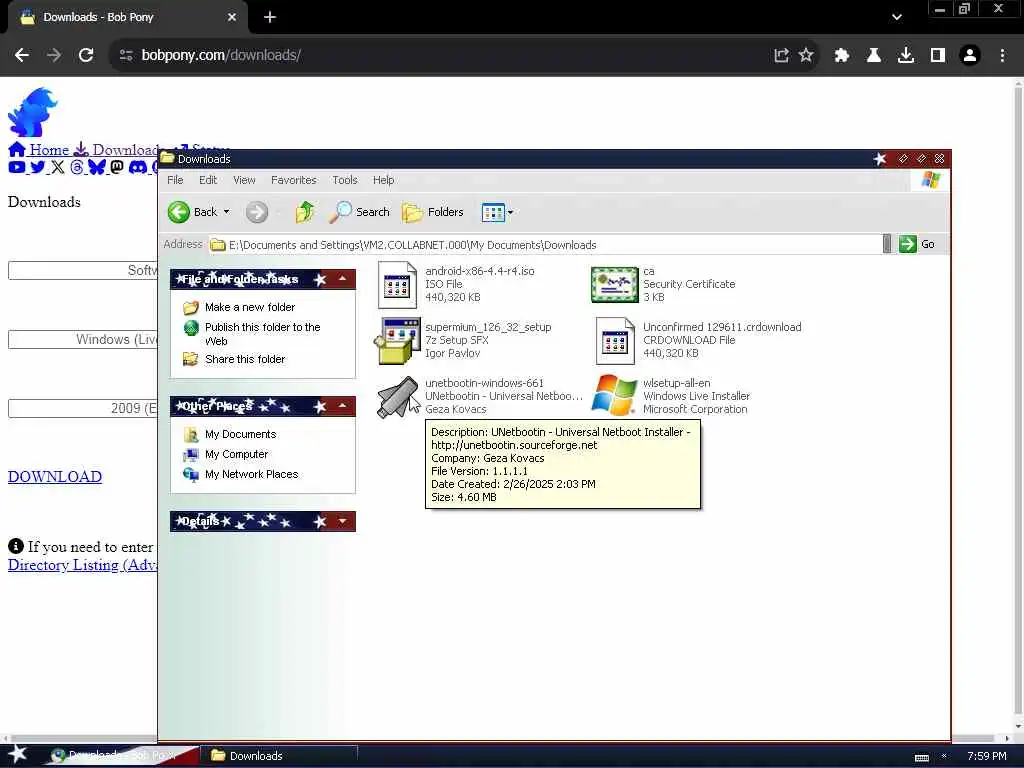
Task: Expand the Details panel
Action: tap(342, 521)
